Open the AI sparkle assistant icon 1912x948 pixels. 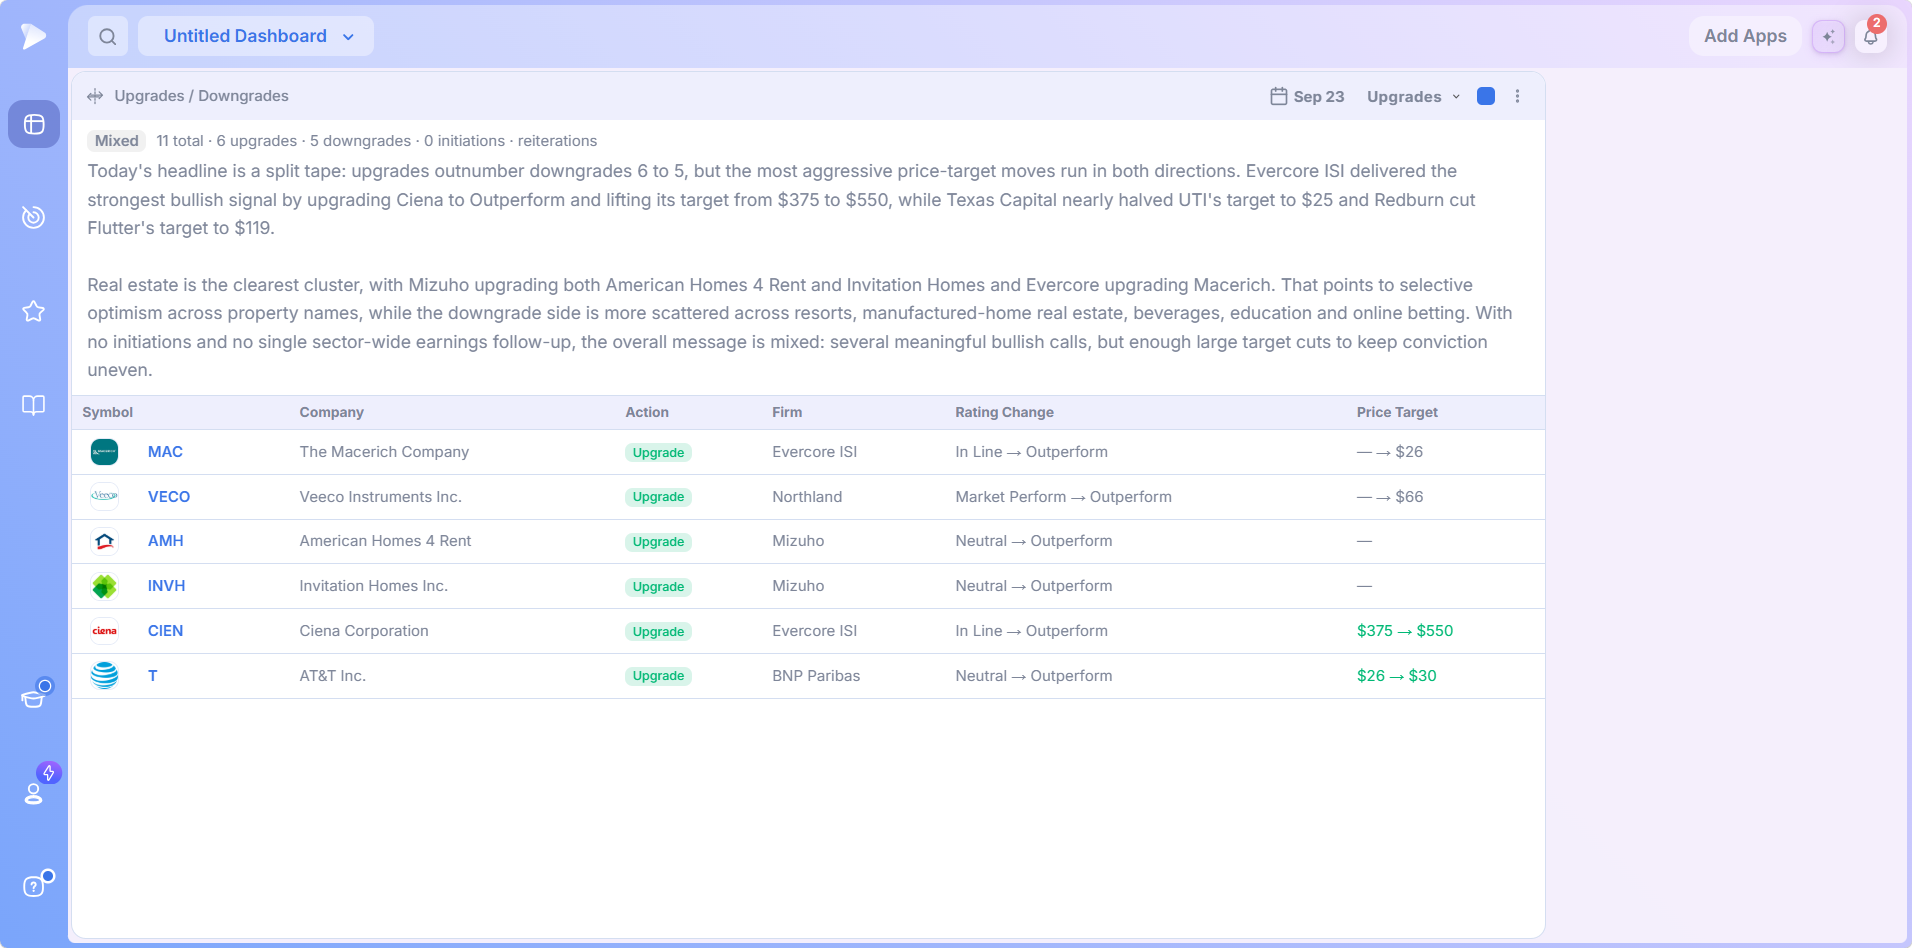(x=1828, y=37)
